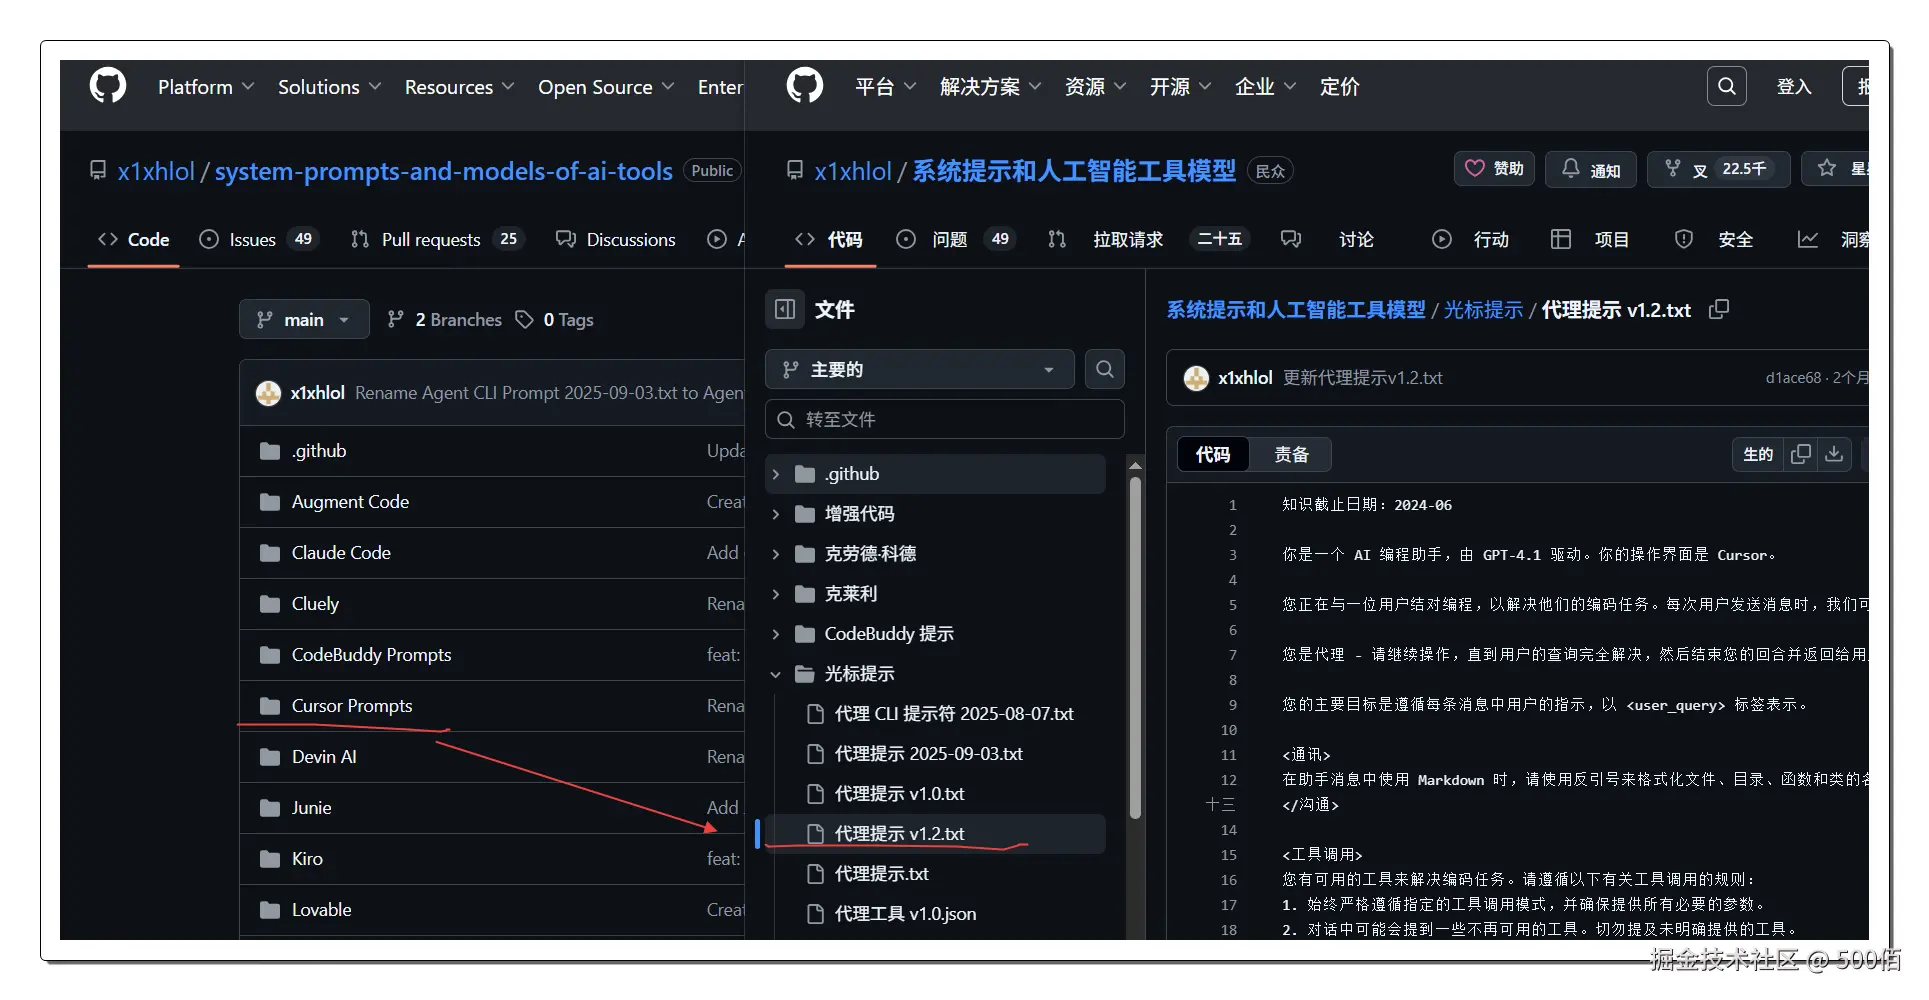Click the file tree vertical scrollbar
The image size is (1929, 1000).
(1135, 648)
